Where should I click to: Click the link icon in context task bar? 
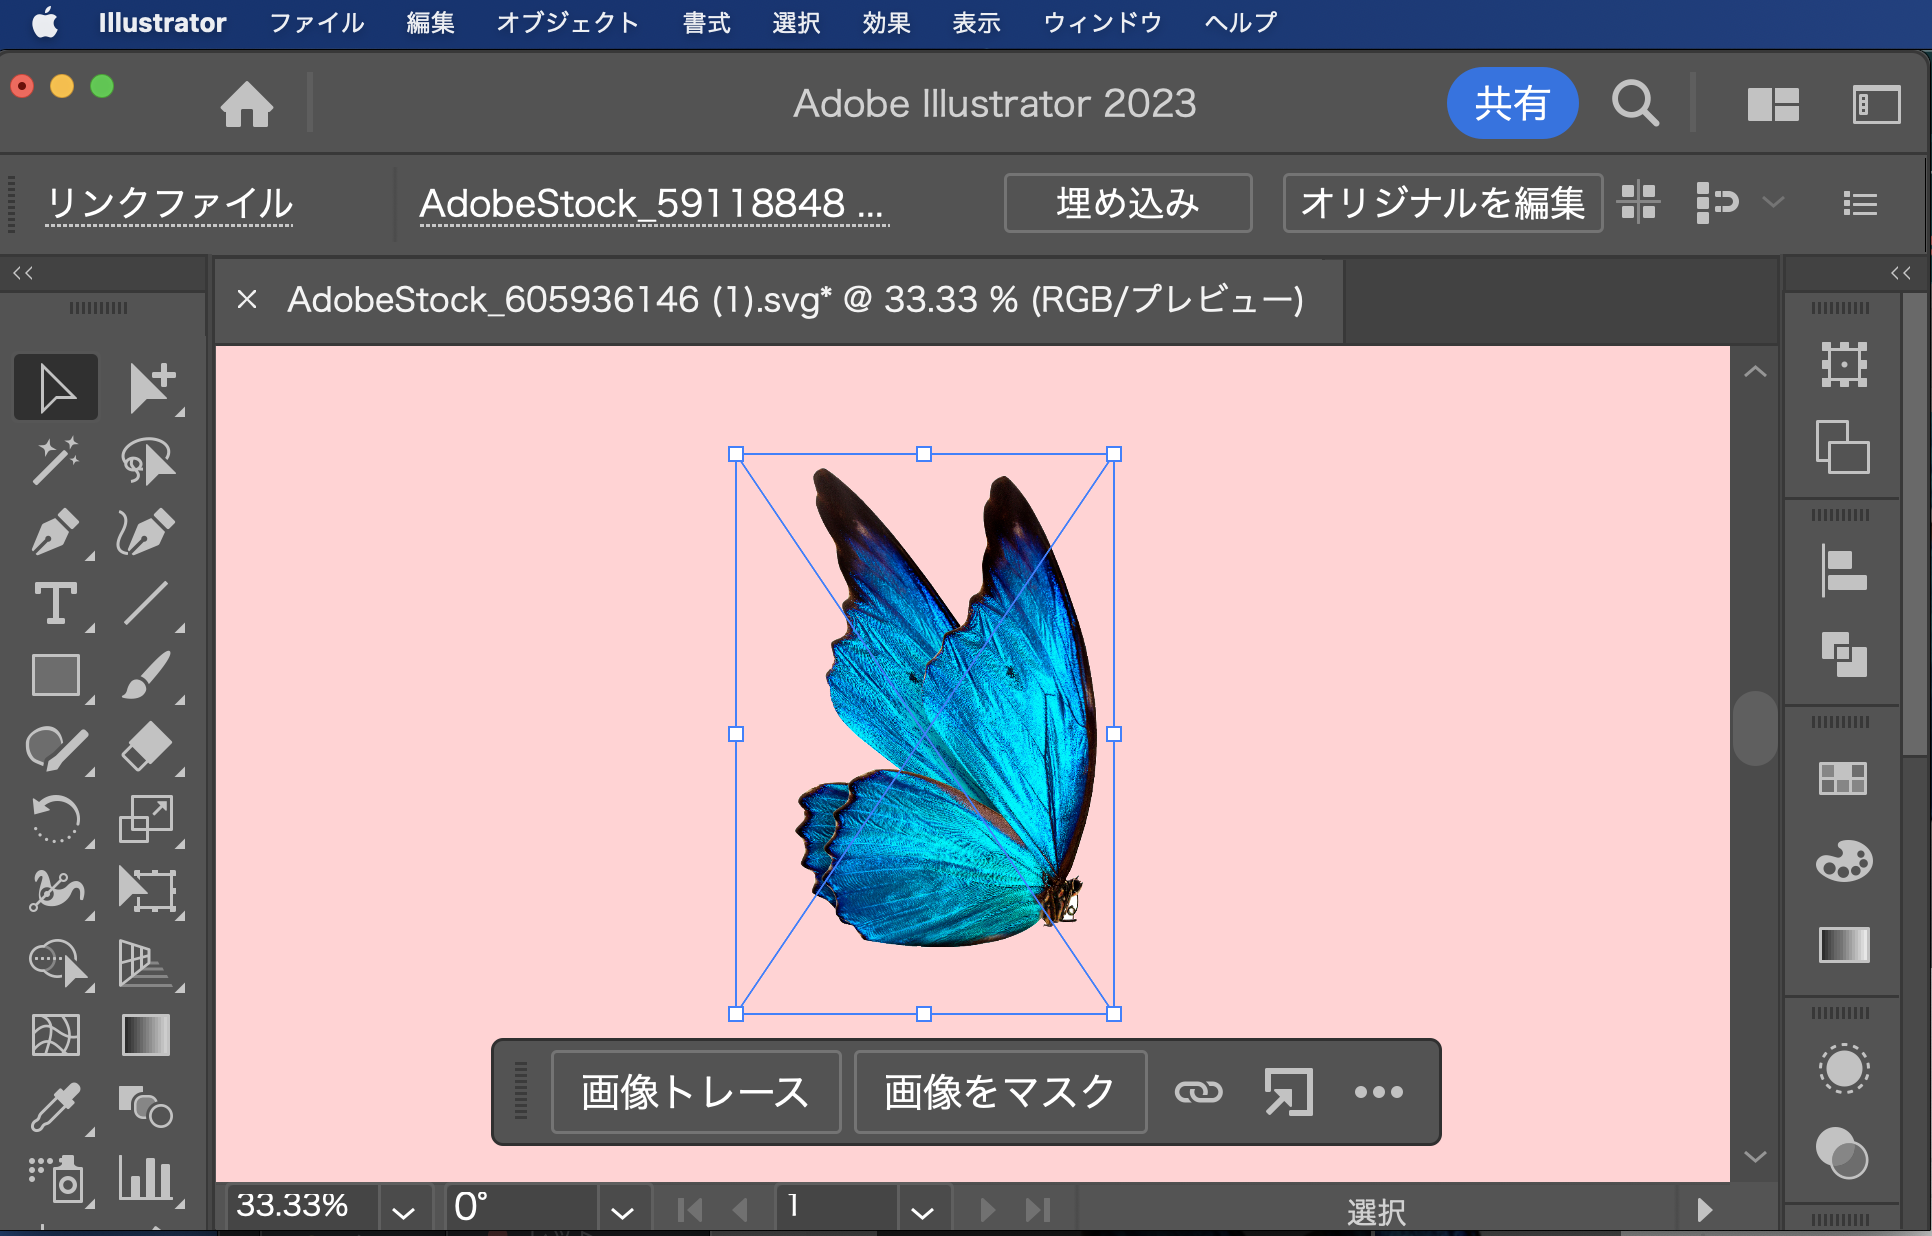point(1199,1092)
